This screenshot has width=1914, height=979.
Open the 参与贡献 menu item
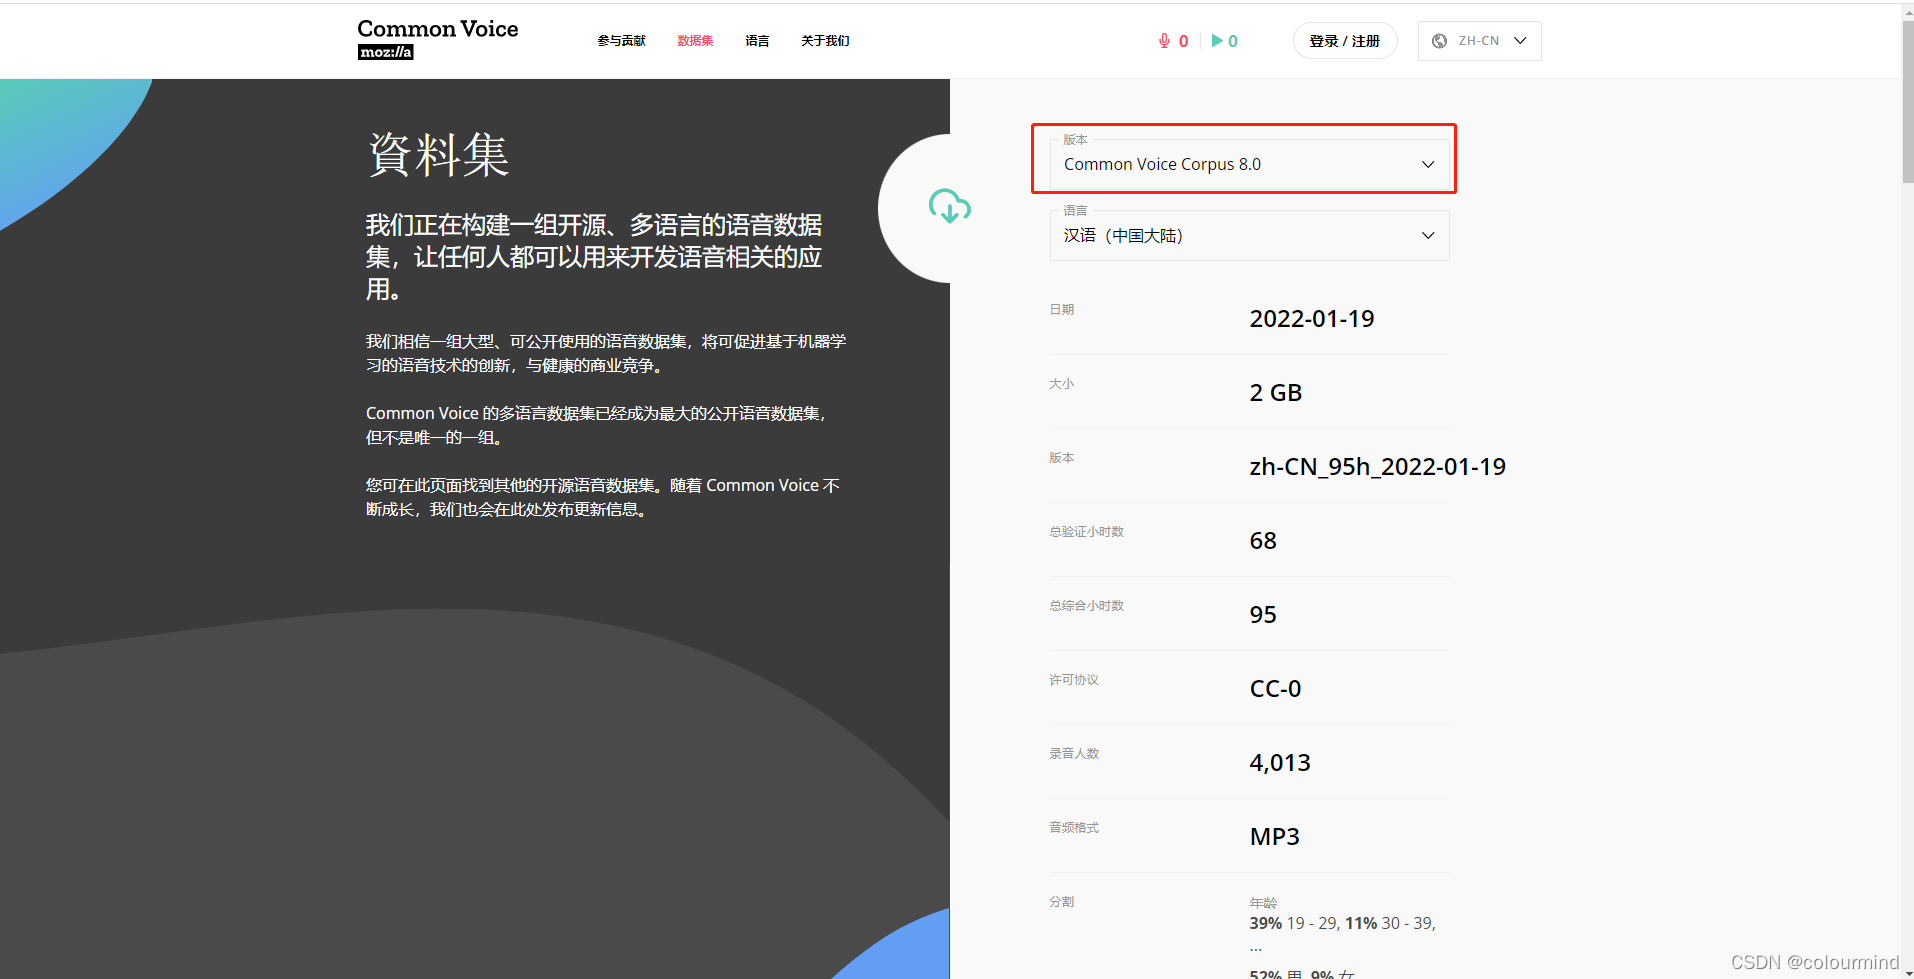point(621,41)
